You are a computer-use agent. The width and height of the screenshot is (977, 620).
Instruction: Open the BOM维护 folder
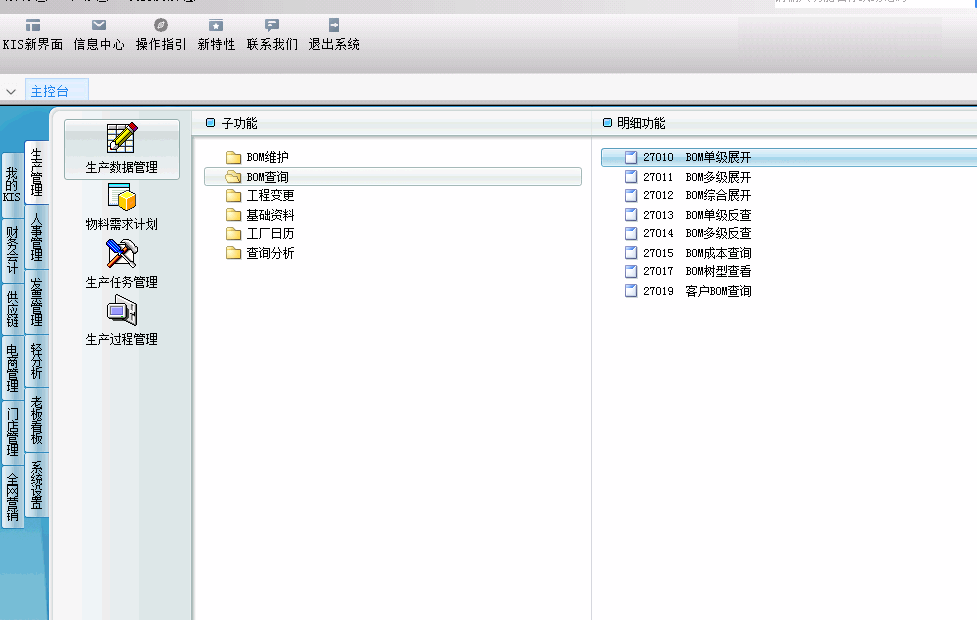267,157
